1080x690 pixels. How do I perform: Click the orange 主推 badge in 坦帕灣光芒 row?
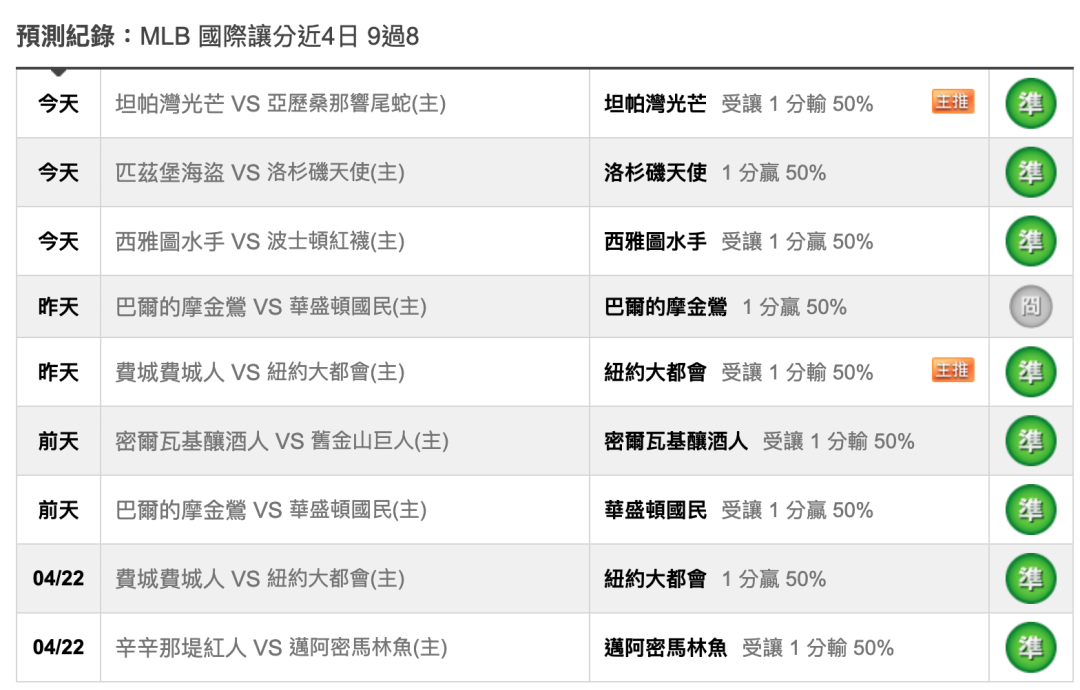(x=953, y=101)
